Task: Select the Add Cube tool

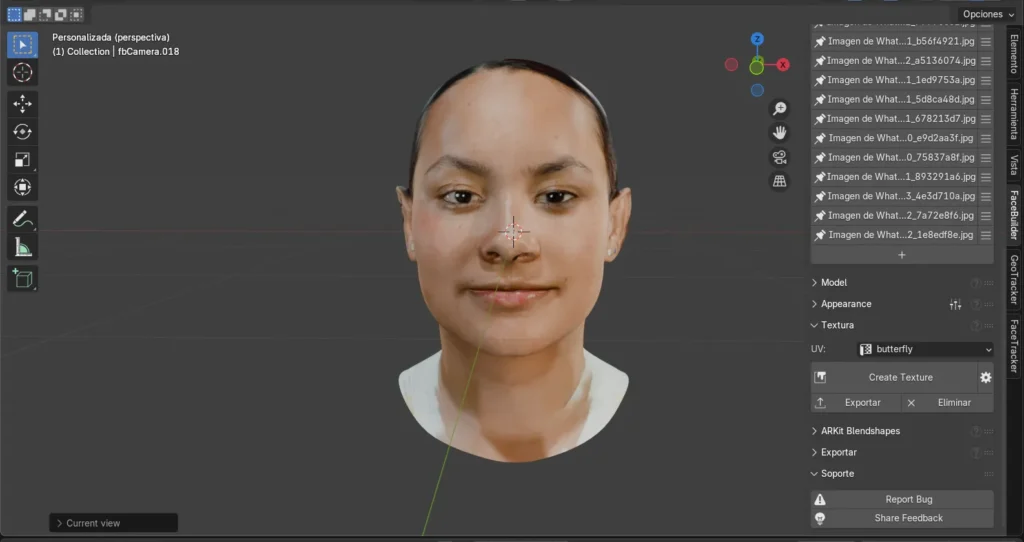Action: [x=22, y=278]
